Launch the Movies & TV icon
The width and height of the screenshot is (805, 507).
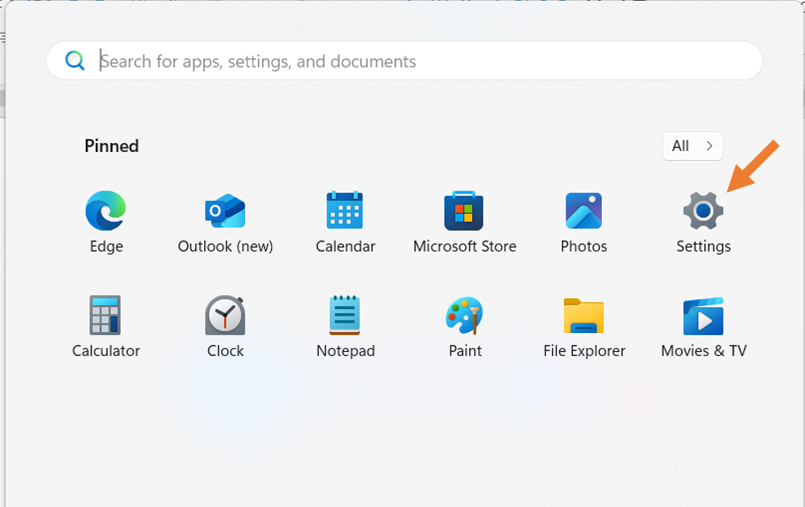pyautogui.click(x=703, y=316)
